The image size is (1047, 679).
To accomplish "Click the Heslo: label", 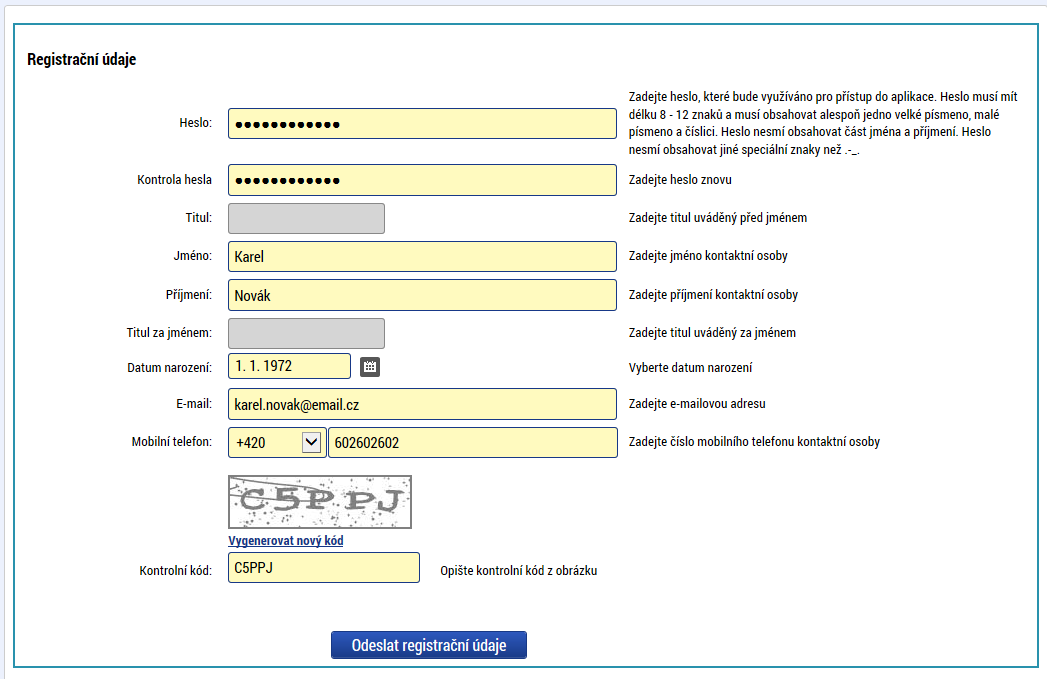I will tap(196, 123).
